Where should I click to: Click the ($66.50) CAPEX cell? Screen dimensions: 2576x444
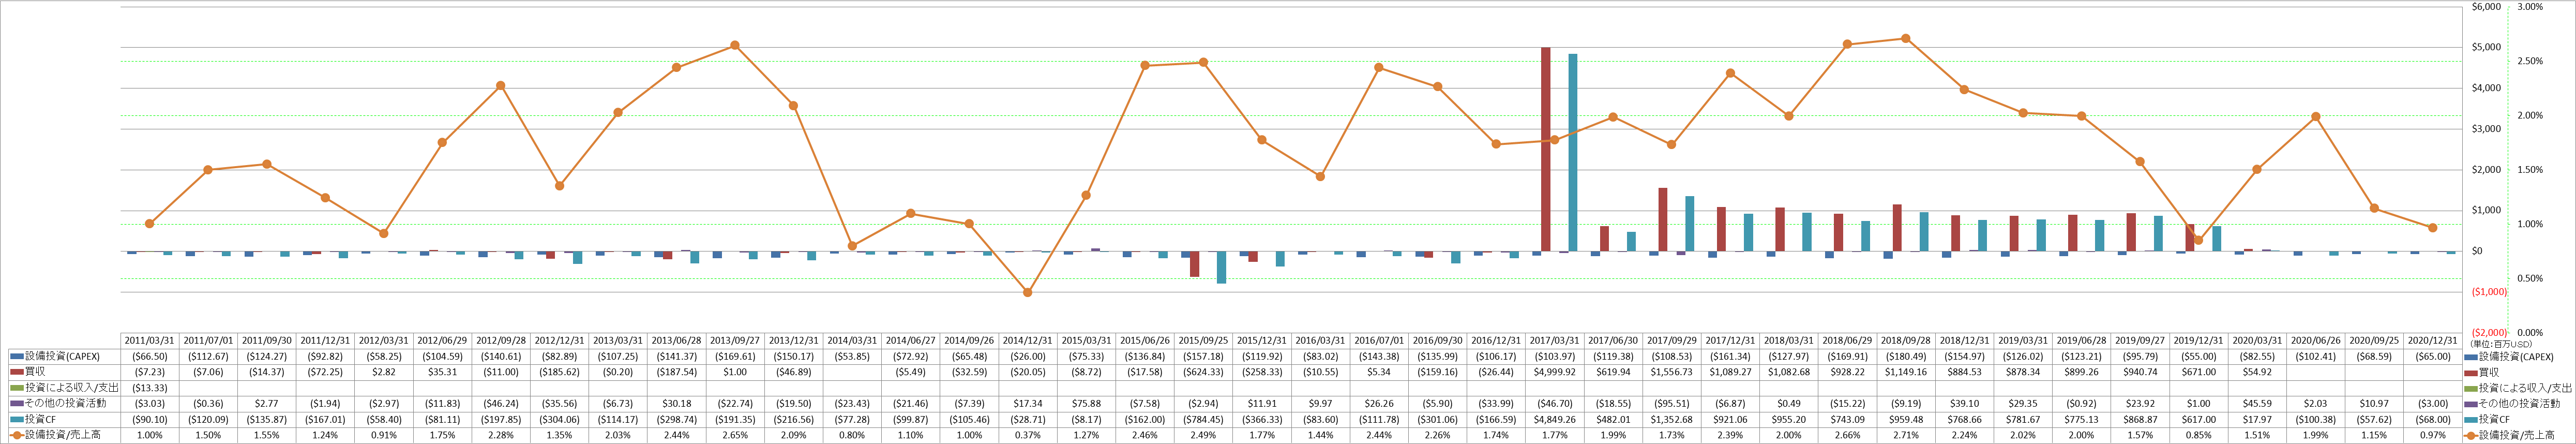[x=149, y=356]
